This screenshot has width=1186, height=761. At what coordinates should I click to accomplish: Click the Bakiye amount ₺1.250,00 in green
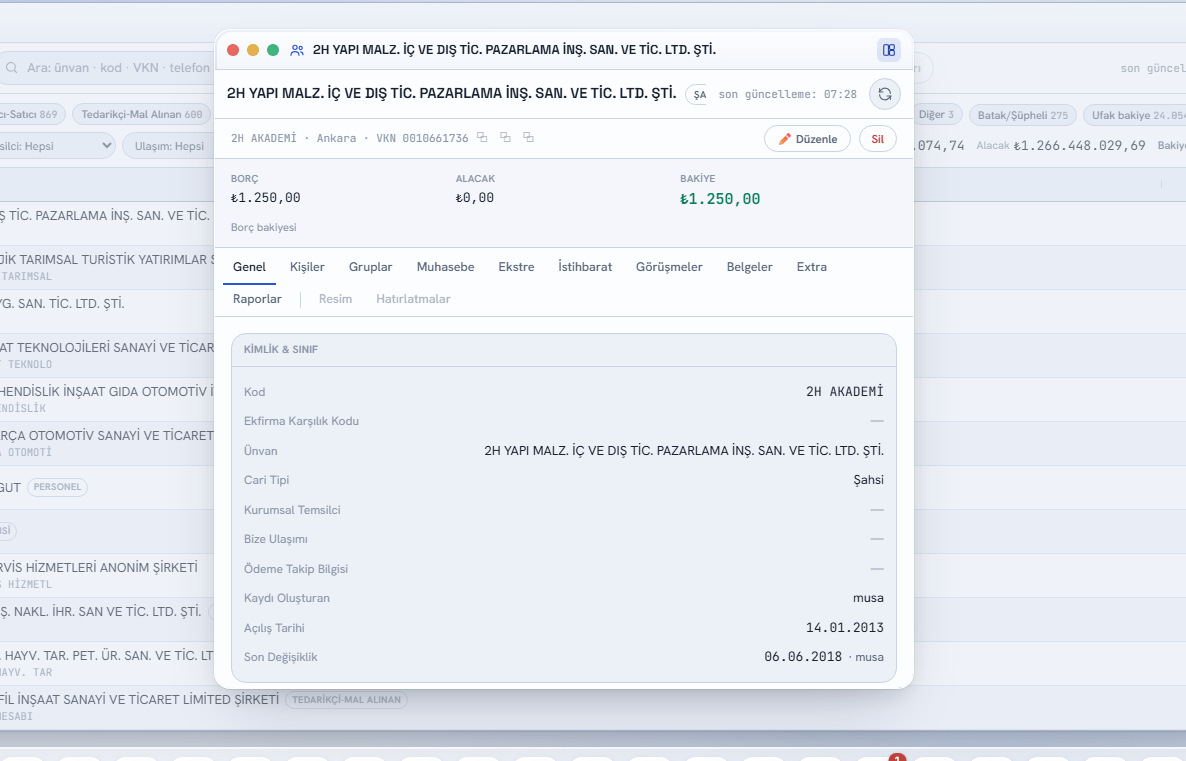tap(719, 199)
